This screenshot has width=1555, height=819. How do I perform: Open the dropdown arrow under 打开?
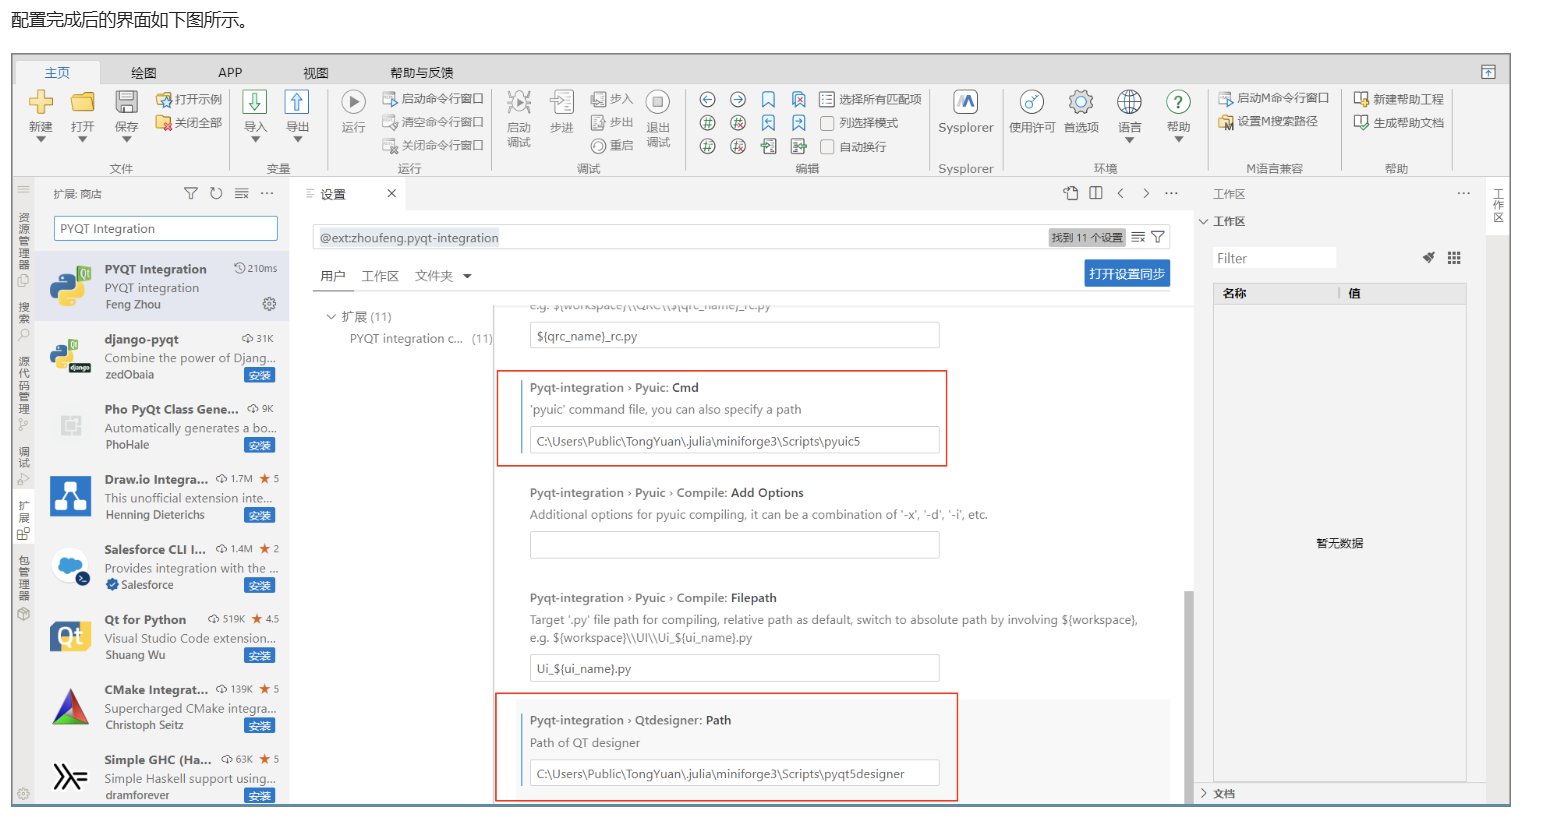83,140
